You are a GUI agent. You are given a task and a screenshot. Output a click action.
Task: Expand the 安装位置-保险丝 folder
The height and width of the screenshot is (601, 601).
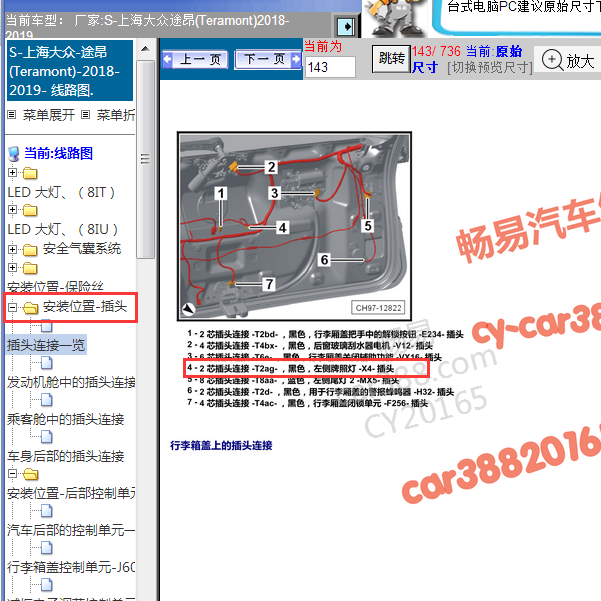pyautogui.click(x=12, y=268)
